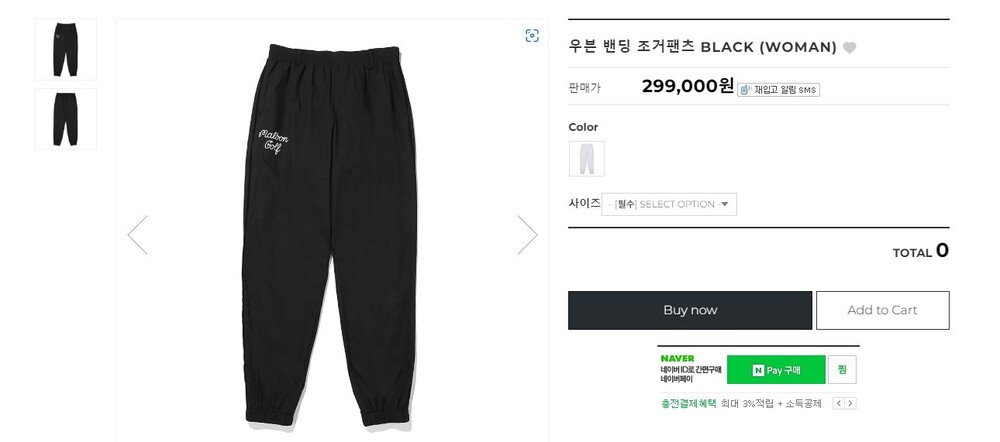Show previous Naver benefit with left chevron
This screenshot has width=1000, height=442.
coord(839,404)
